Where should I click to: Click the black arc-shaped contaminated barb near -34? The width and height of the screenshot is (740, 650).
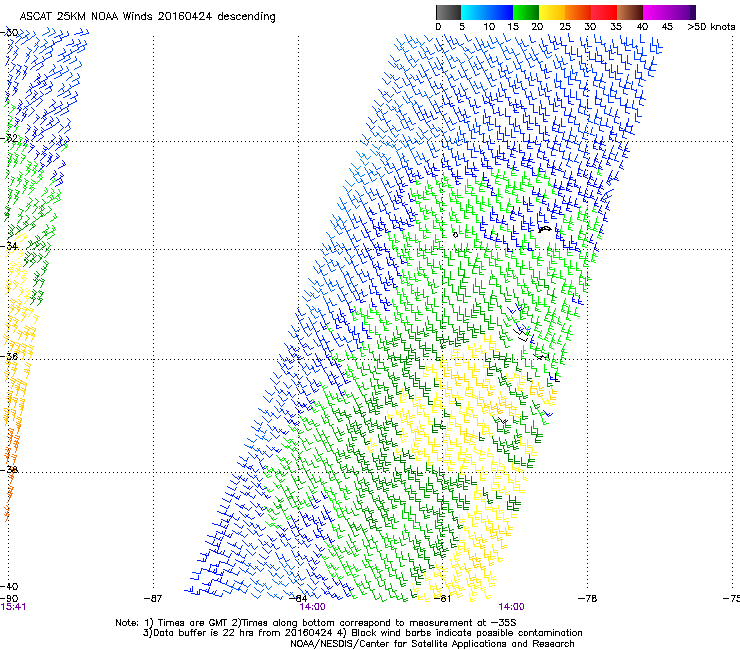tap(545, 229)
